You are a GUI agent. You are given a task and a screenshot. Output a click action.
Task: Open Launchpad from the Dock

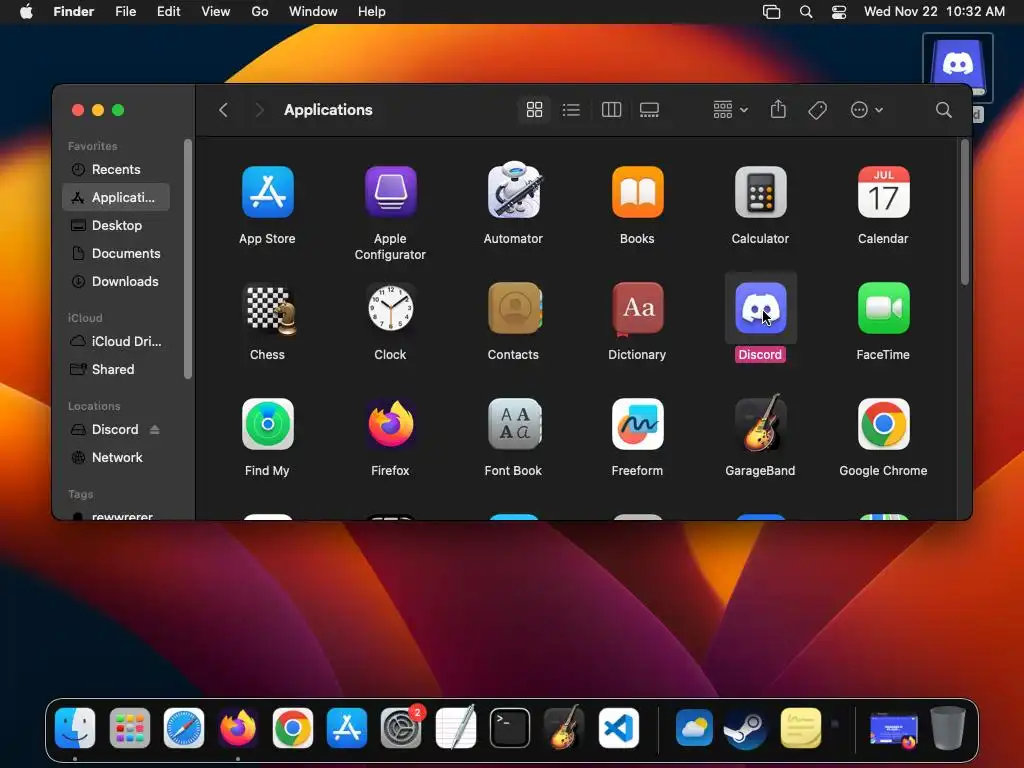tap(129, 728)
